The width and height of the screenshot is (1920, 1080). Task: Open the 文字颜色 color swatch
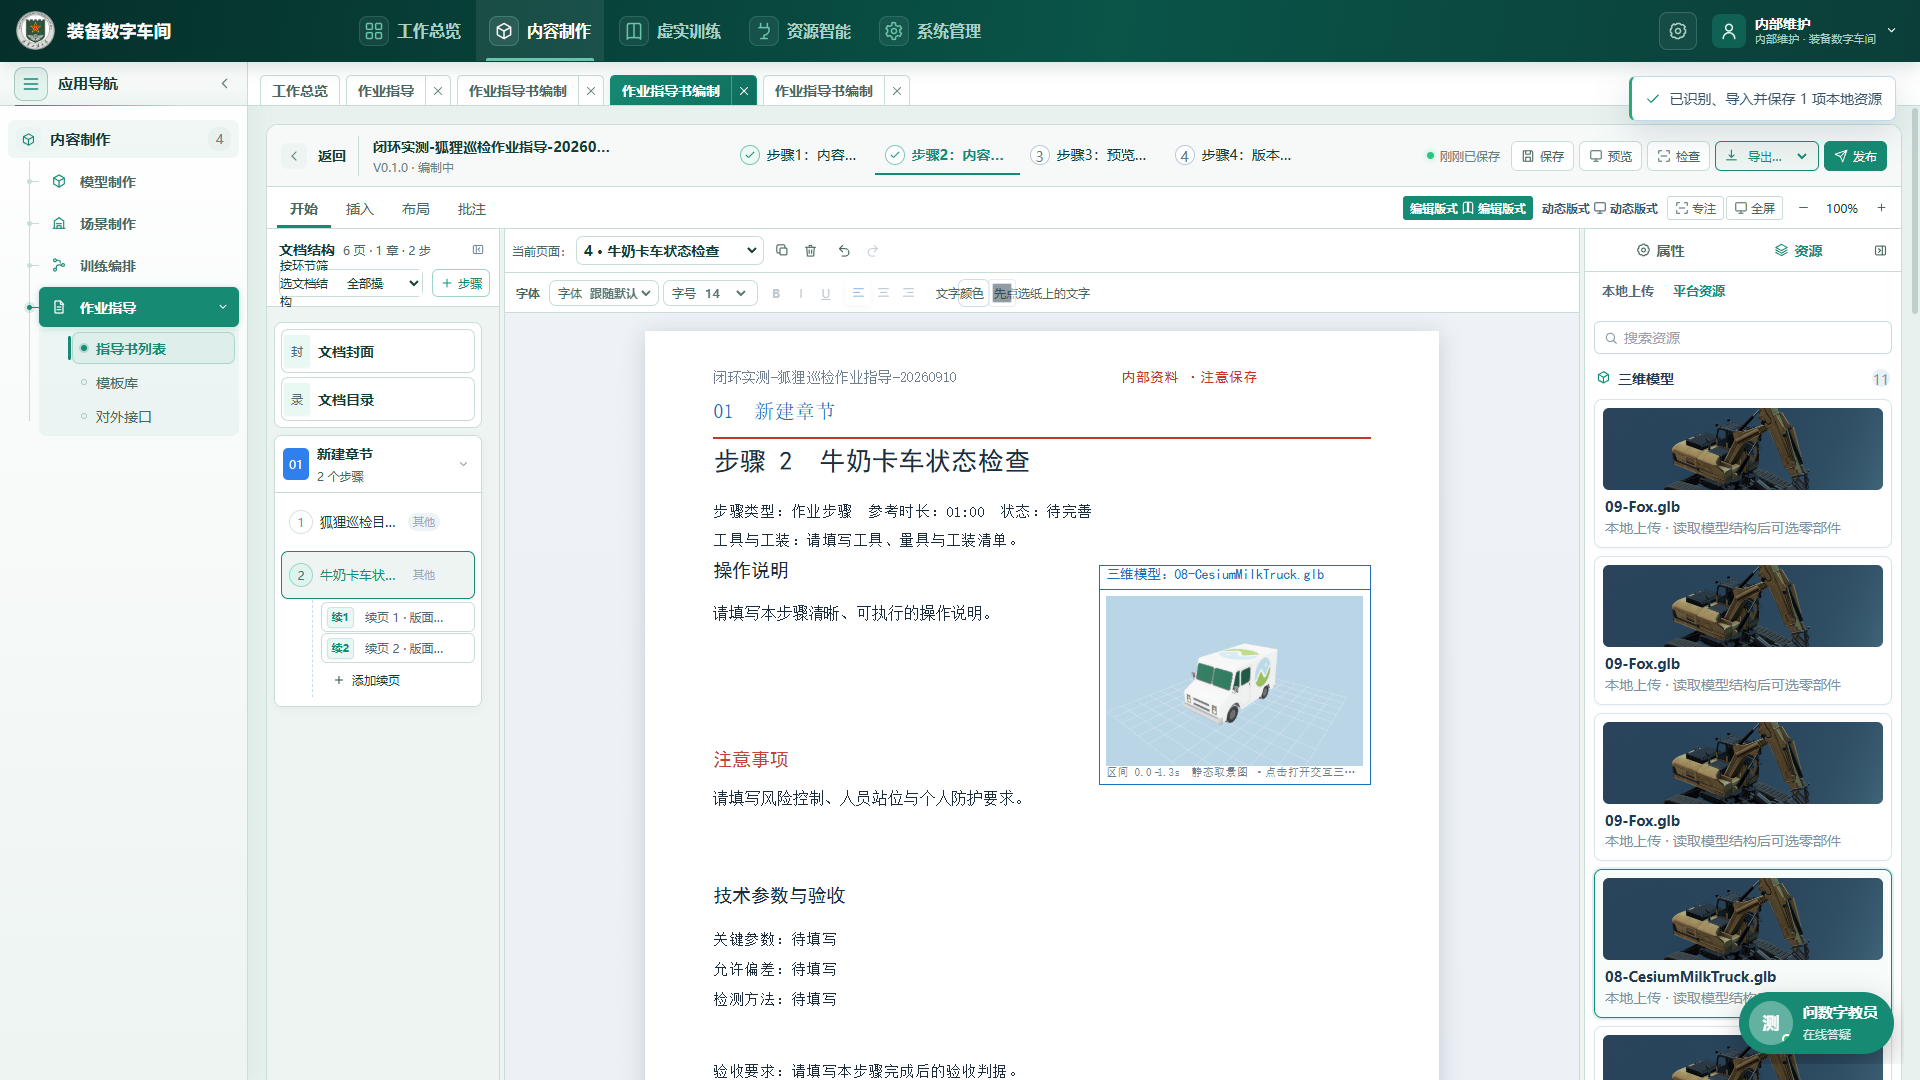(x=972, y=293)
